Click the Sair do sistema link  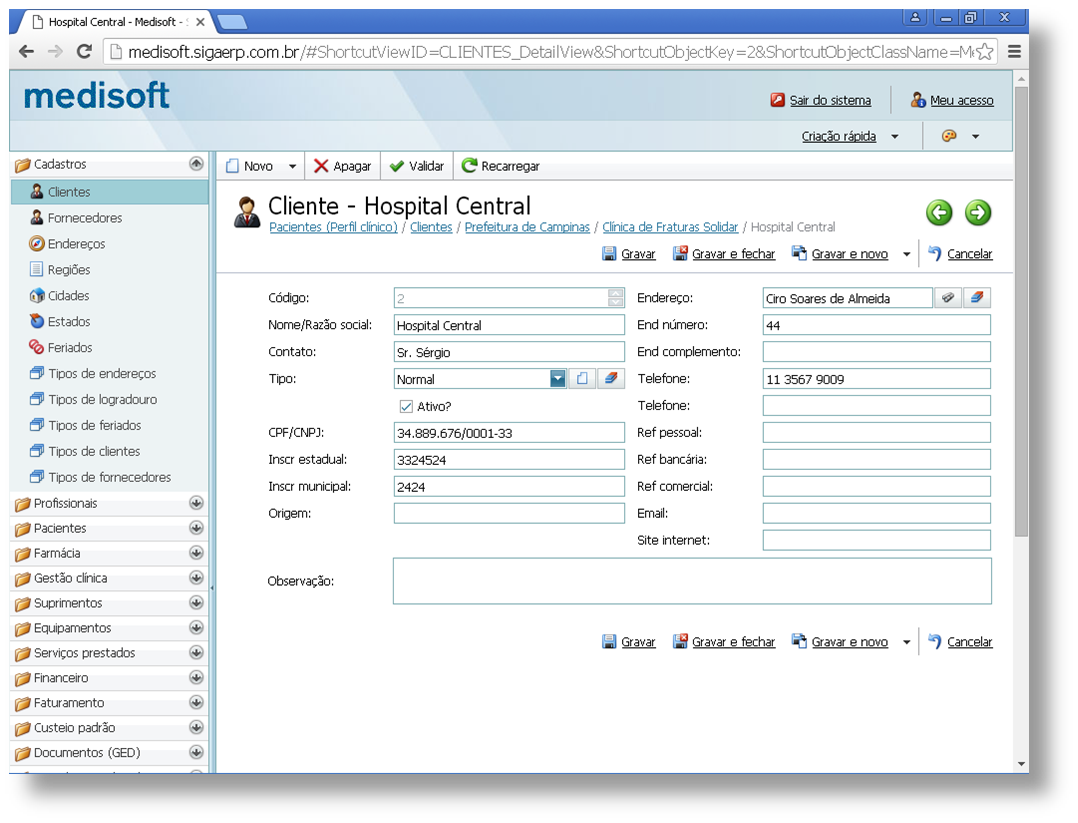click(830, 100)
